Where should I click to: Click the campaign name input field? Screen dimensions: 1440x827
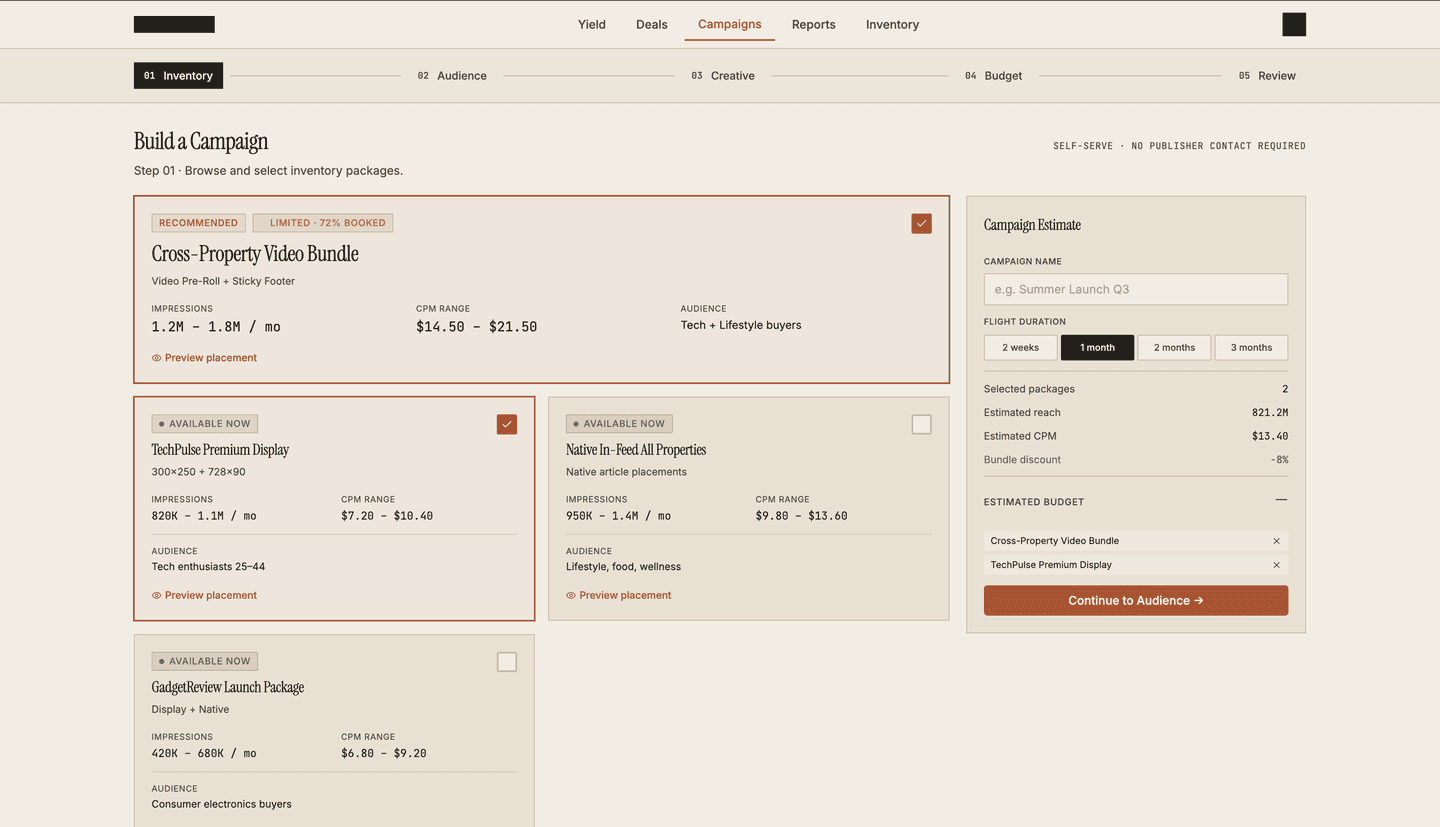click(1135, 289)
